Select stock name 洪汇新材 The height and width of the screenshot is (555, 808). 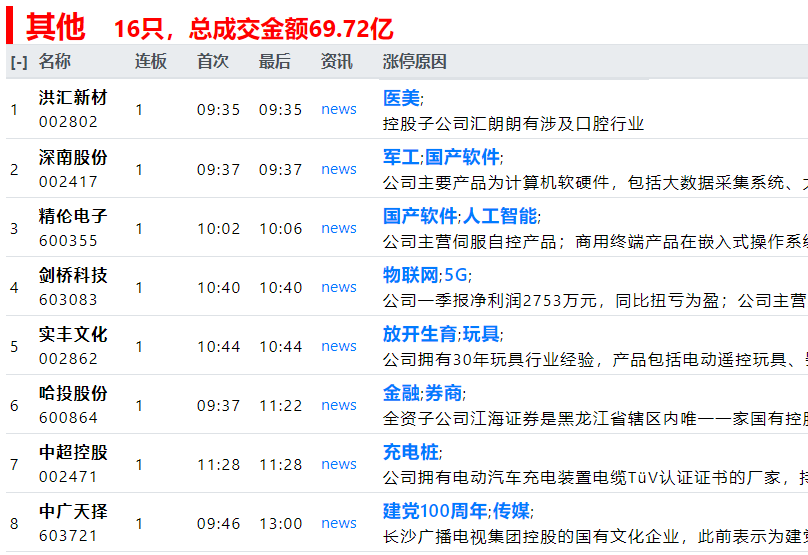tap(73, 97)
